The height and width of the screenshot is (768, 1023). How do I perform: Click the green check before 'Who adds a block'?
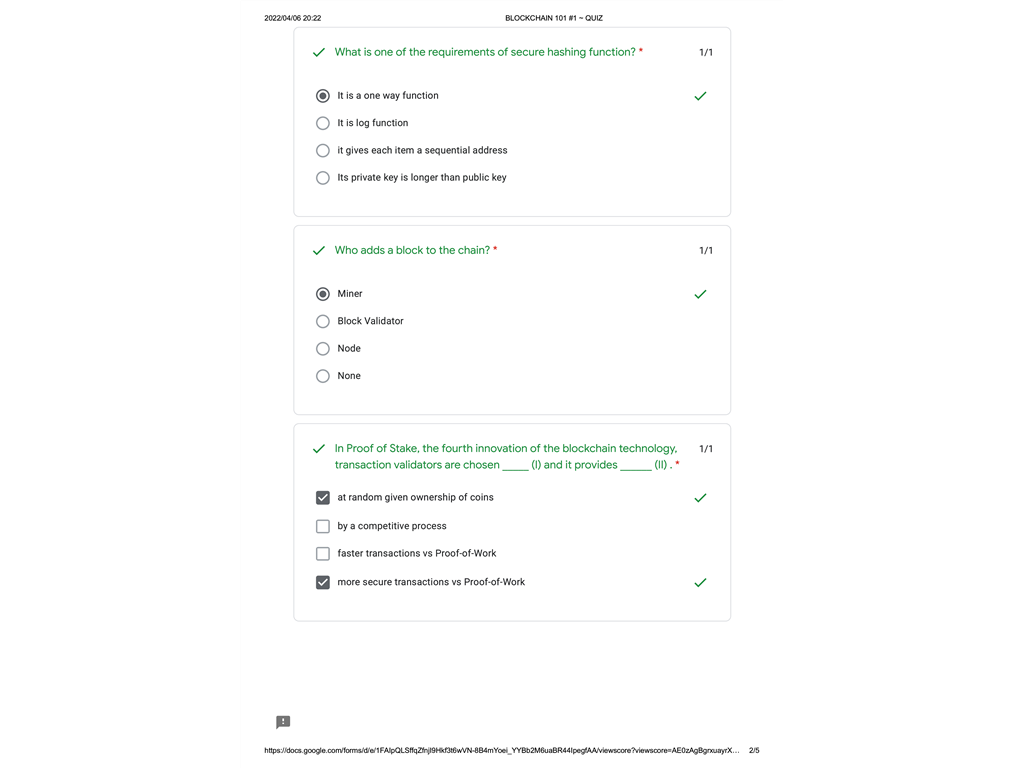tap(319, 251)
